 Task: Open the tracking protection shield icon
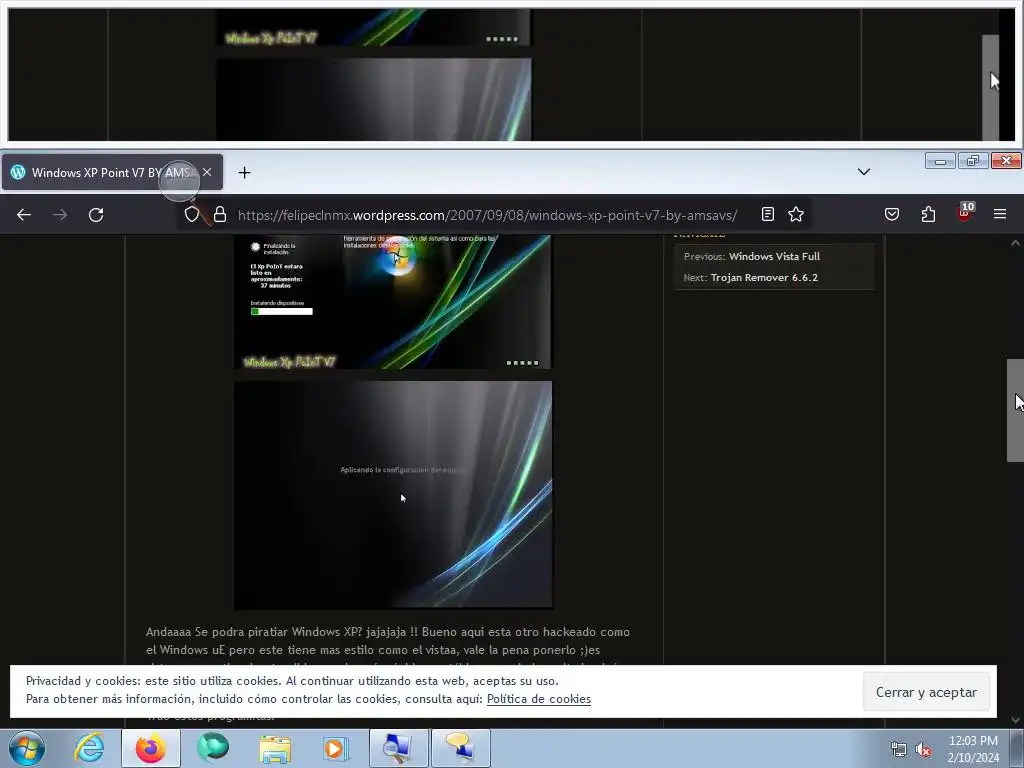click(191, 215)
